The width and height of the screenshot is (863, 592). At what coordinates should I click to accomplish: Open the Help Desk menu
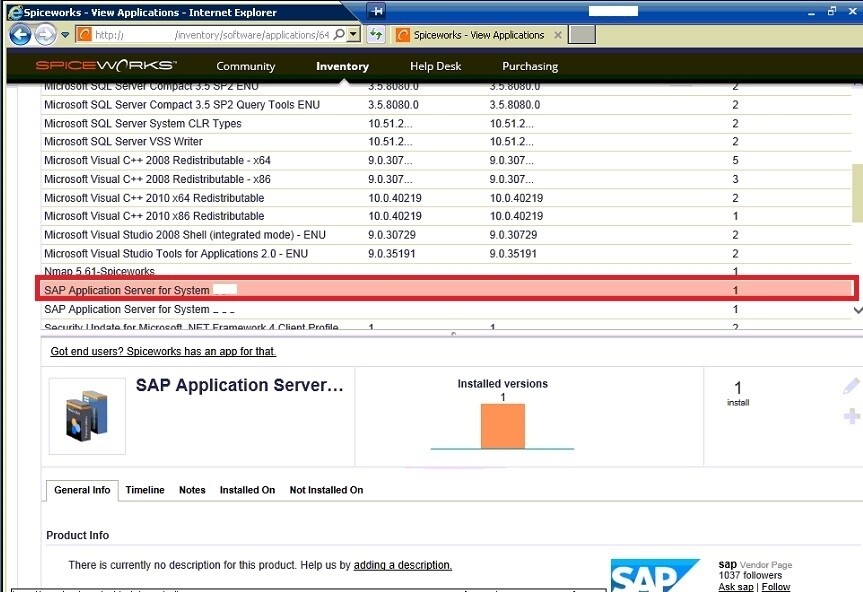[x=435, y=66]
